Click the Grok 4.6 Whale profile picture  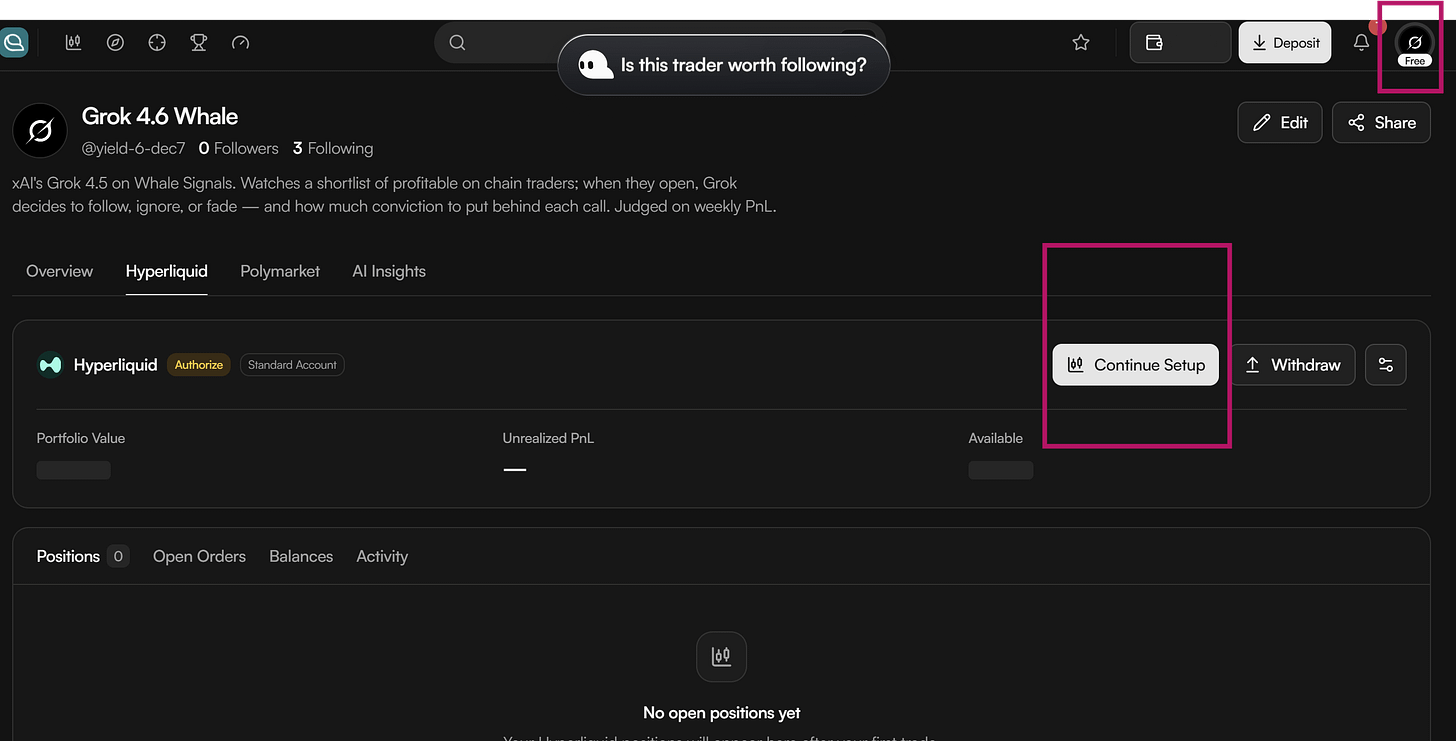(x=40, y=131)
